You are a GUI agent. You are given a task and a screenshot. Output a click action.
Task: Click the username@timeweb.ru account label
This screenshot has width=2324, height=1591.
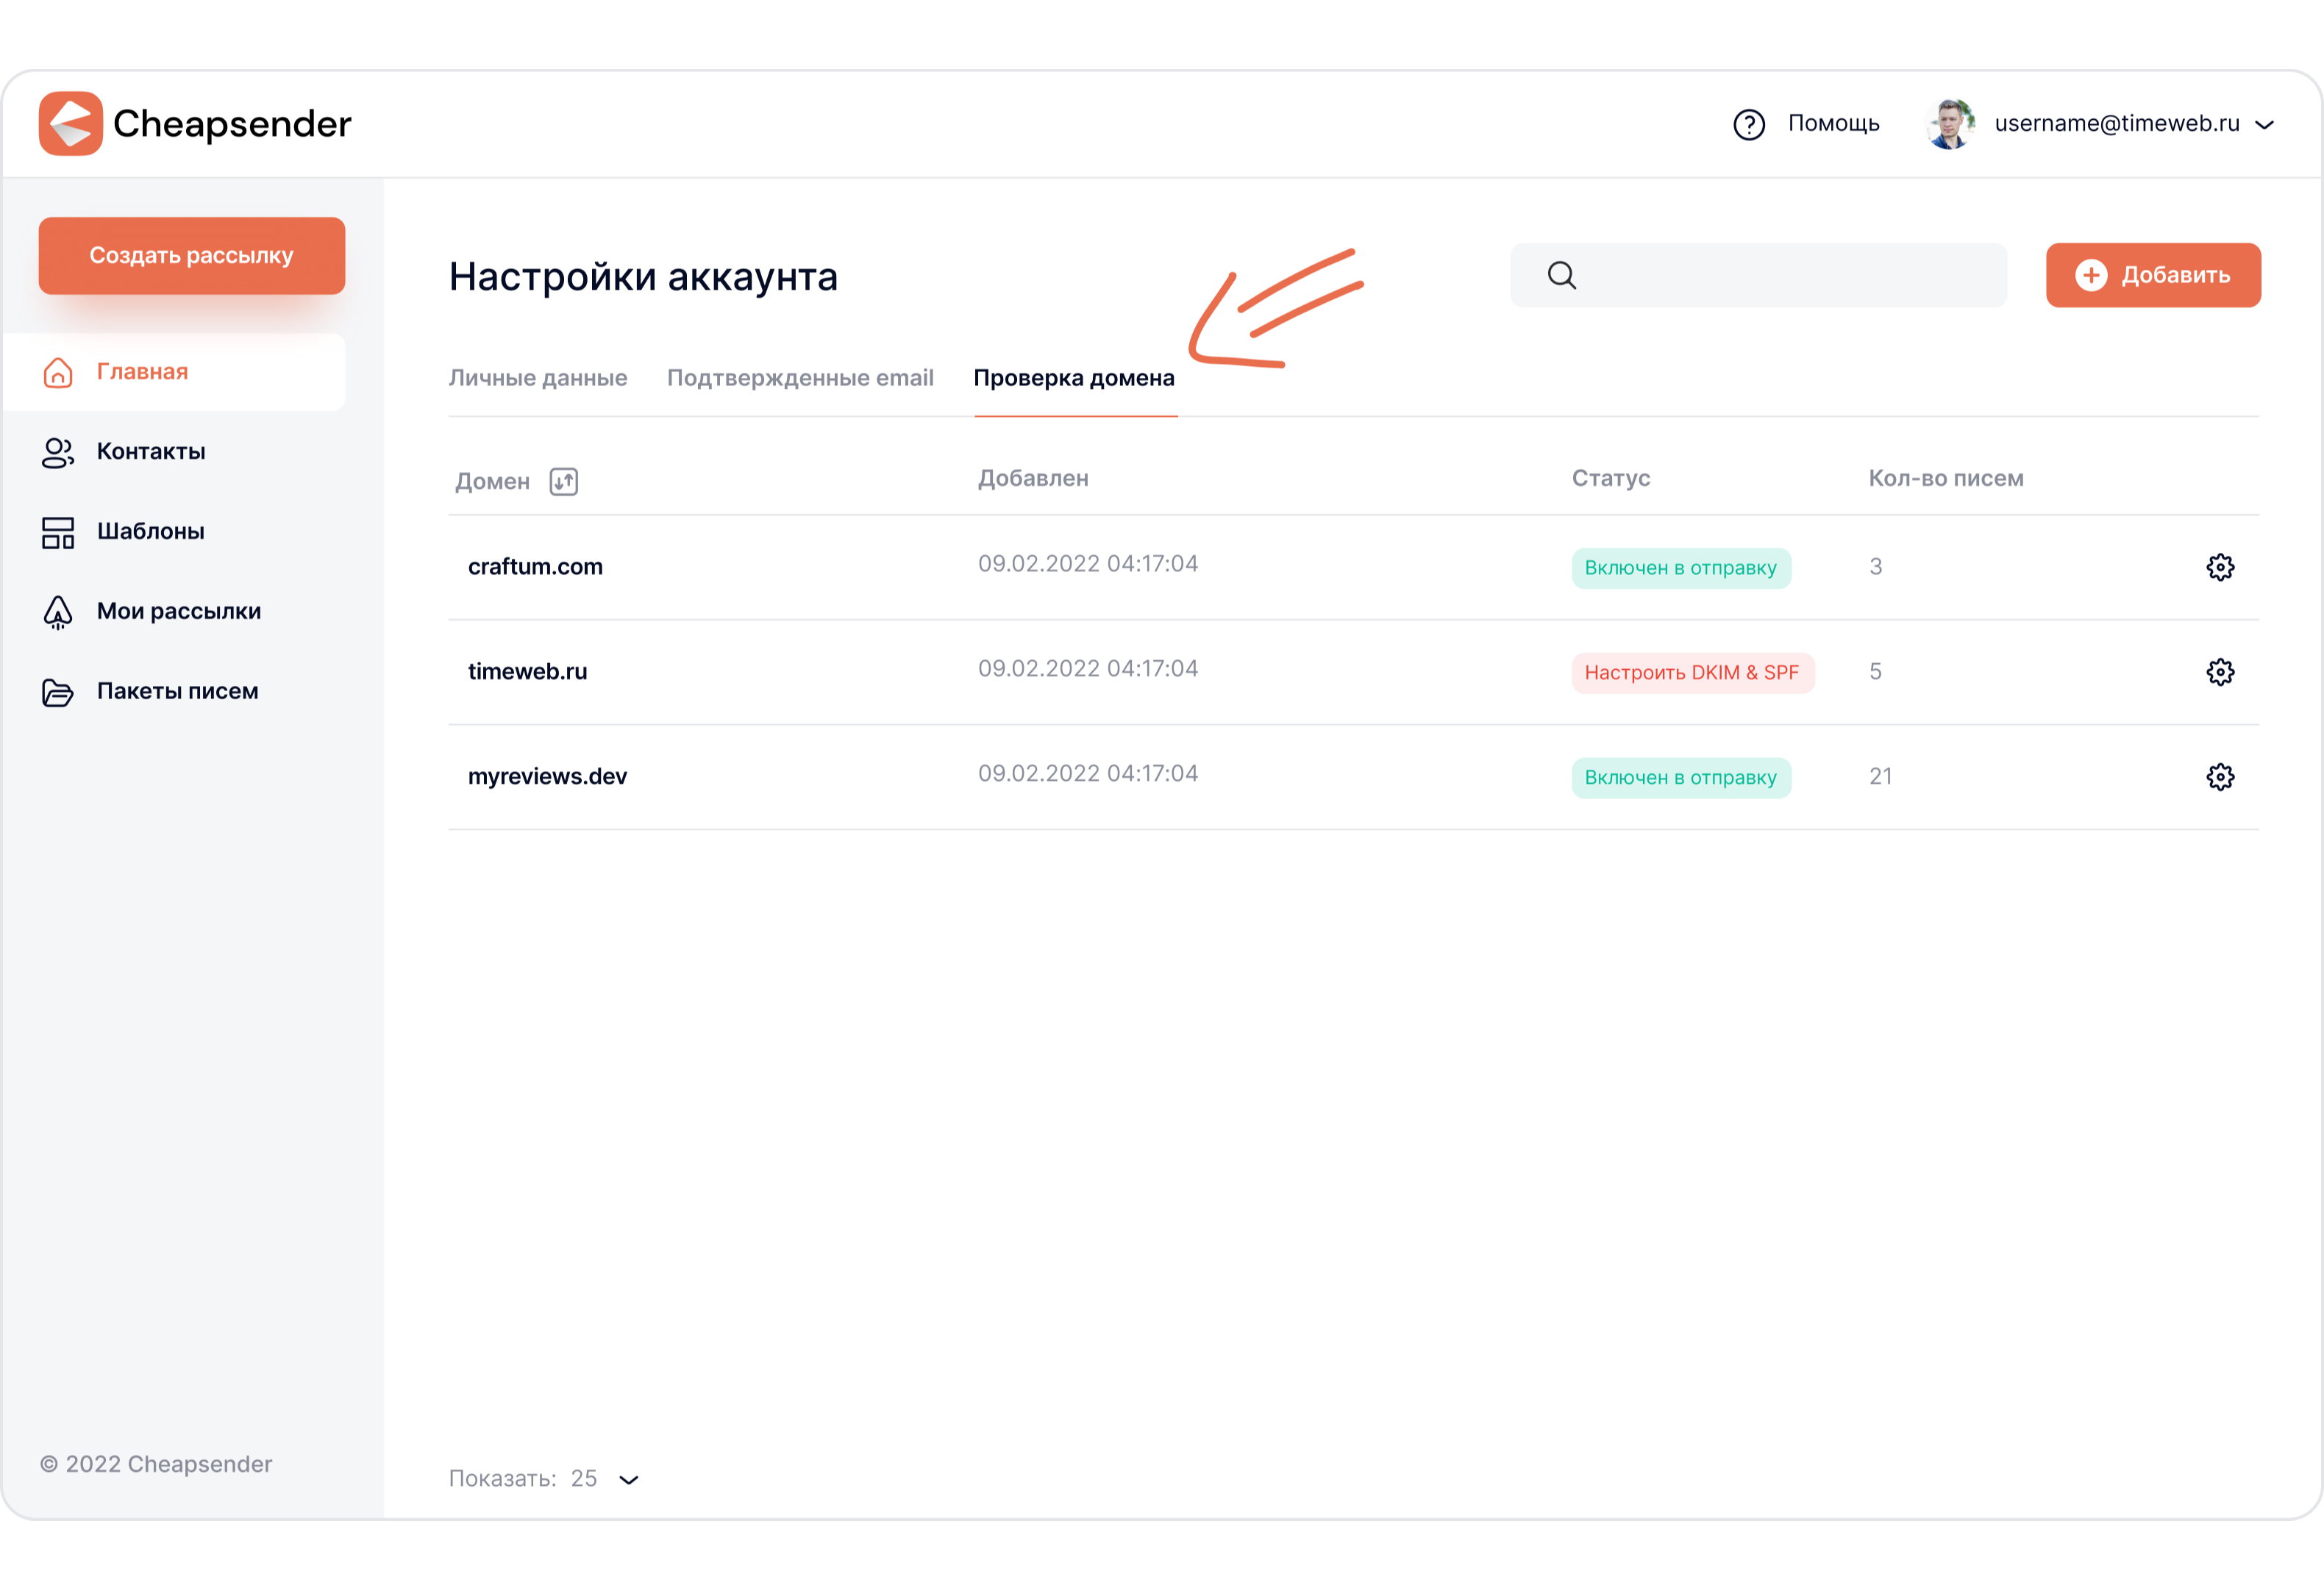click(x=2117, y=124)
